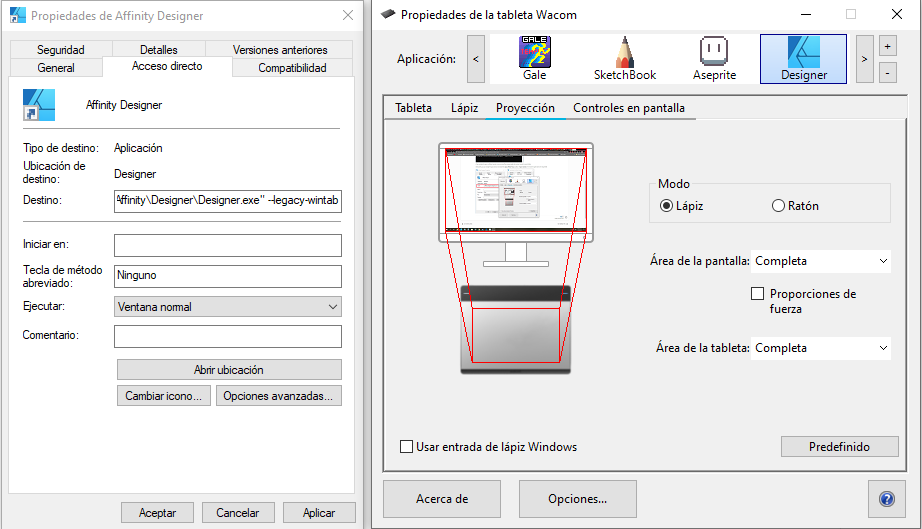Image resolution: width=922 pixels, height=529 pixels.
Task: Click Cambiar icono button
Action: point(163,396)
